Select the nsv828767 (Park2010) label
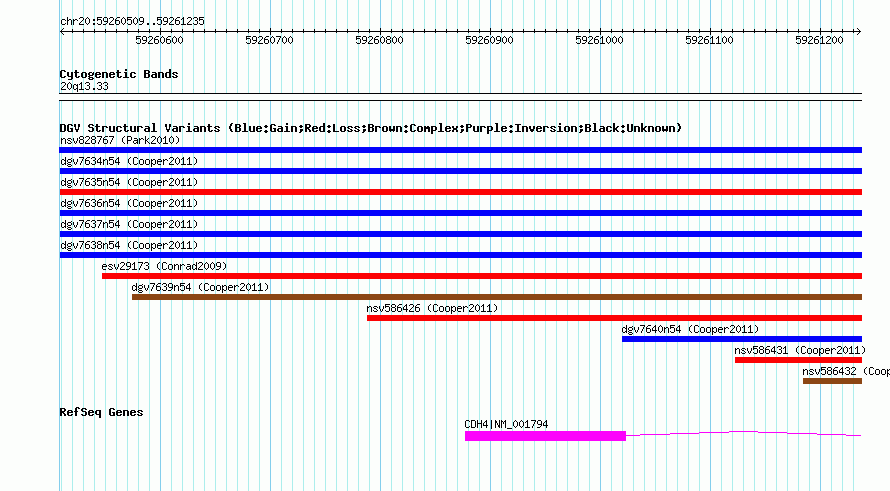 (120, 140)
